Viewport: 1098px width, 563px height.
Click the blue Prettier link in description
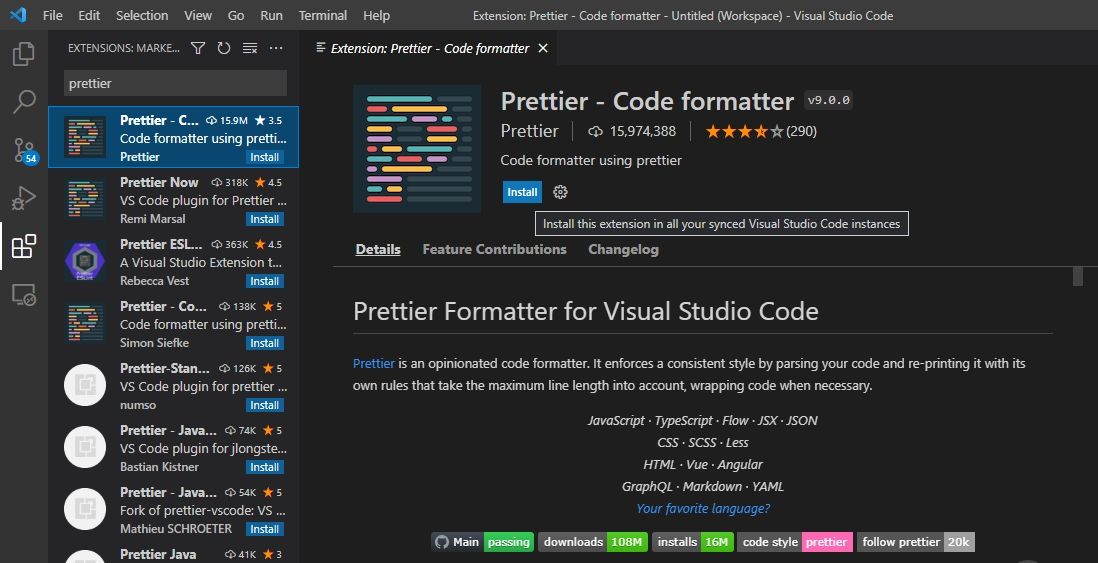(374, 363)
